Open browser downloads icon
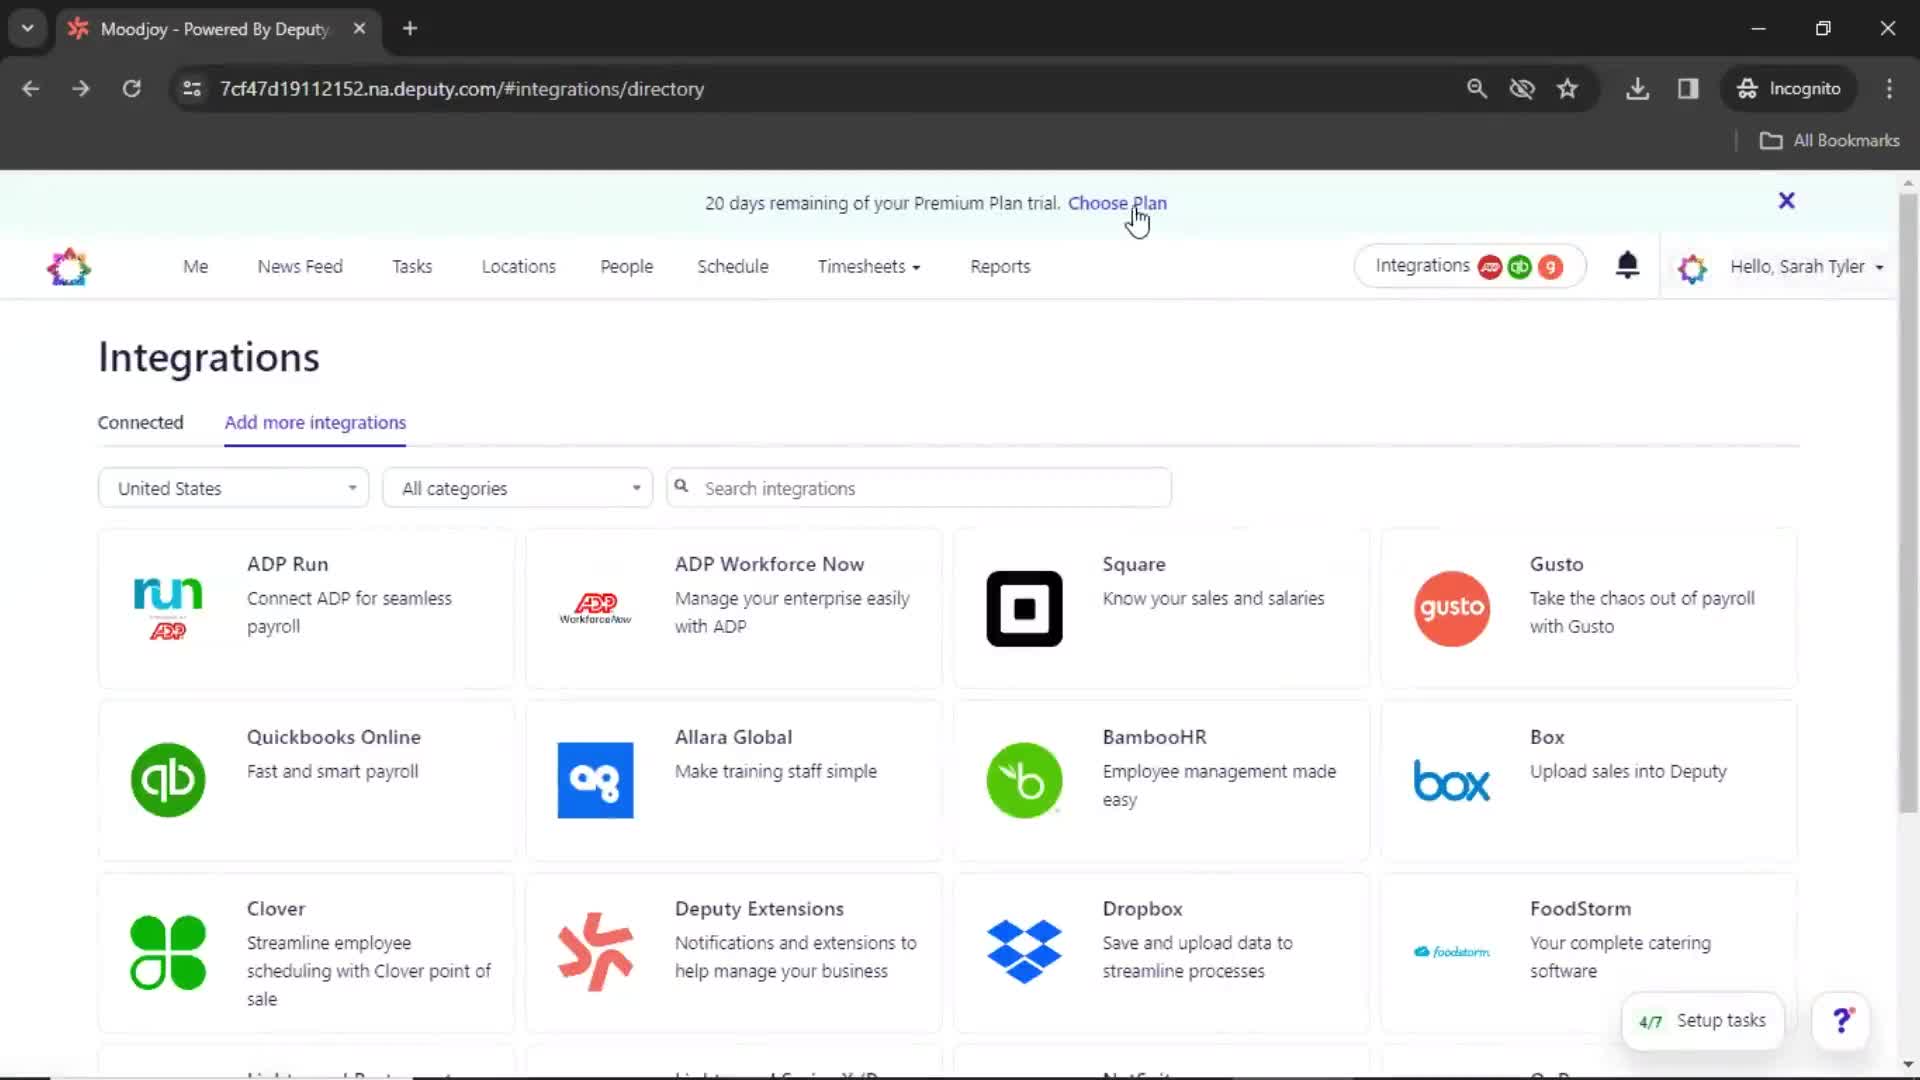The width and height of the screenshot is (1920, 1080). [x=1637, y=89]
